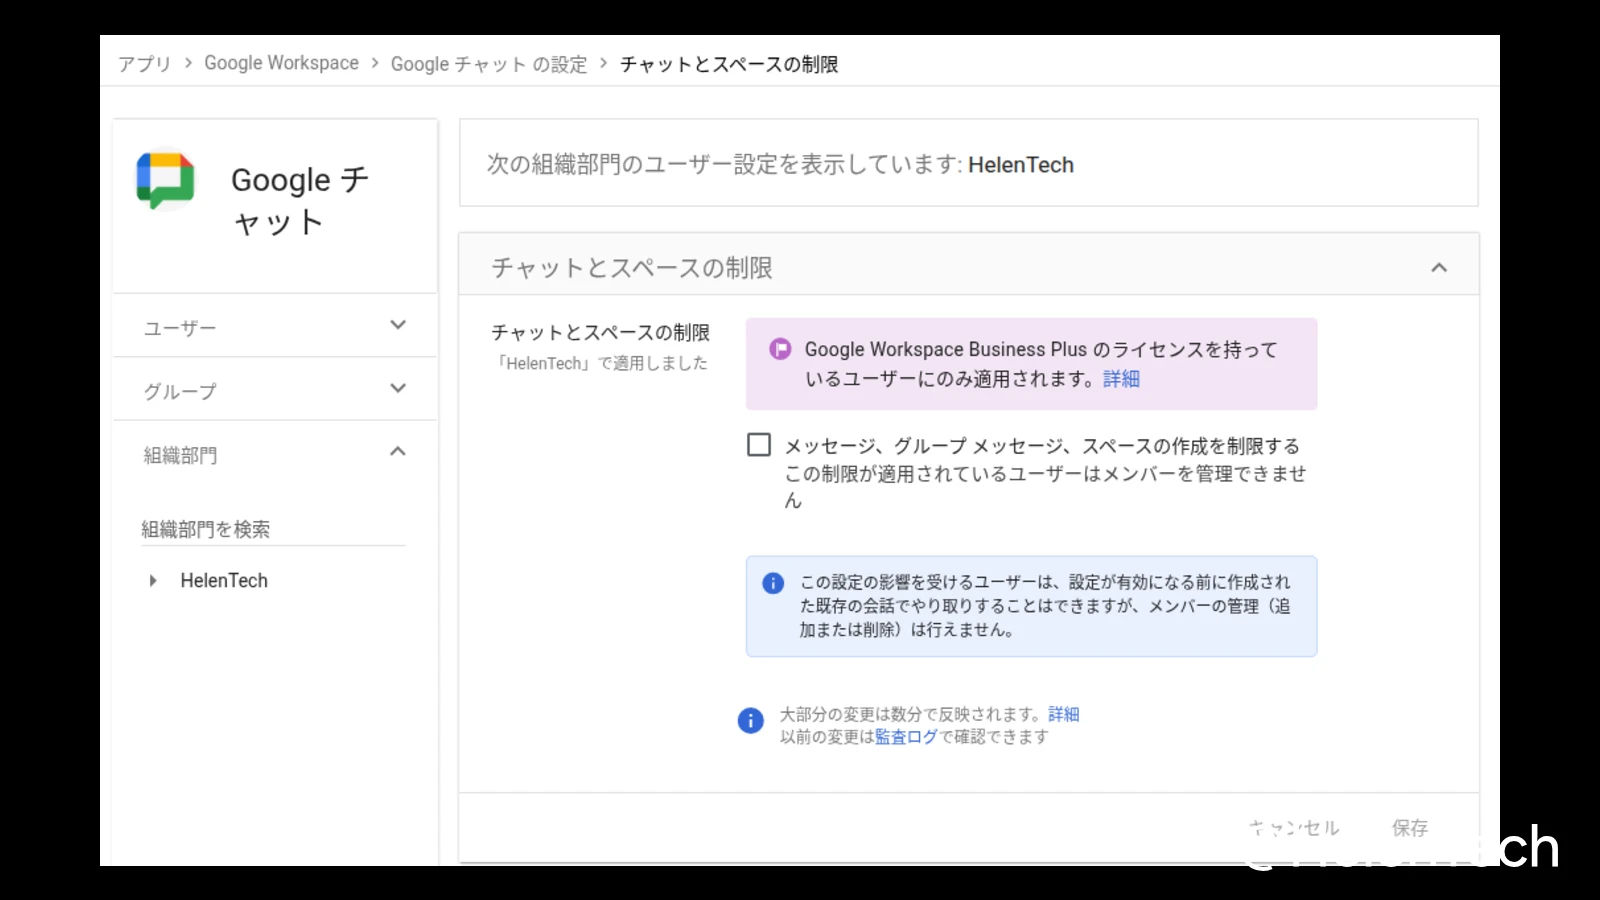Go to アプリ in the breadcrumb
The image size is (1600, 900).
pos(145,64)
